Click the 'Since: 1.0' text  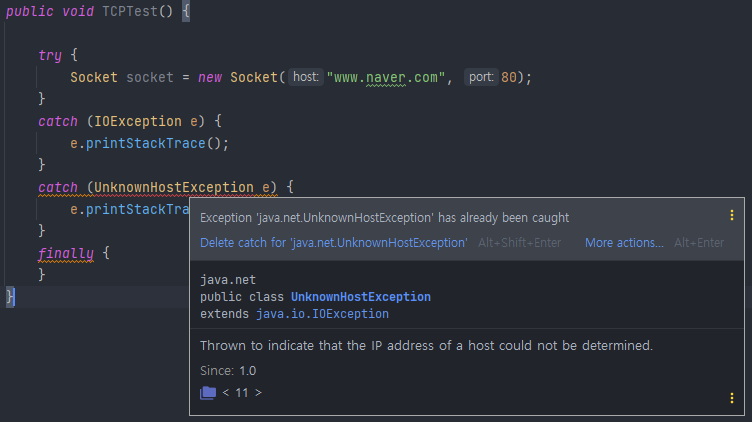(x=228, y=371)
